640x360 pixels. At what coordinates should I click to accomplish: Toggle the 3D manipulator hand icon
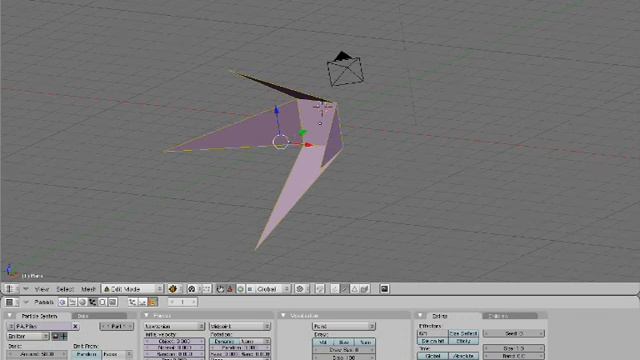pos(220,289)
